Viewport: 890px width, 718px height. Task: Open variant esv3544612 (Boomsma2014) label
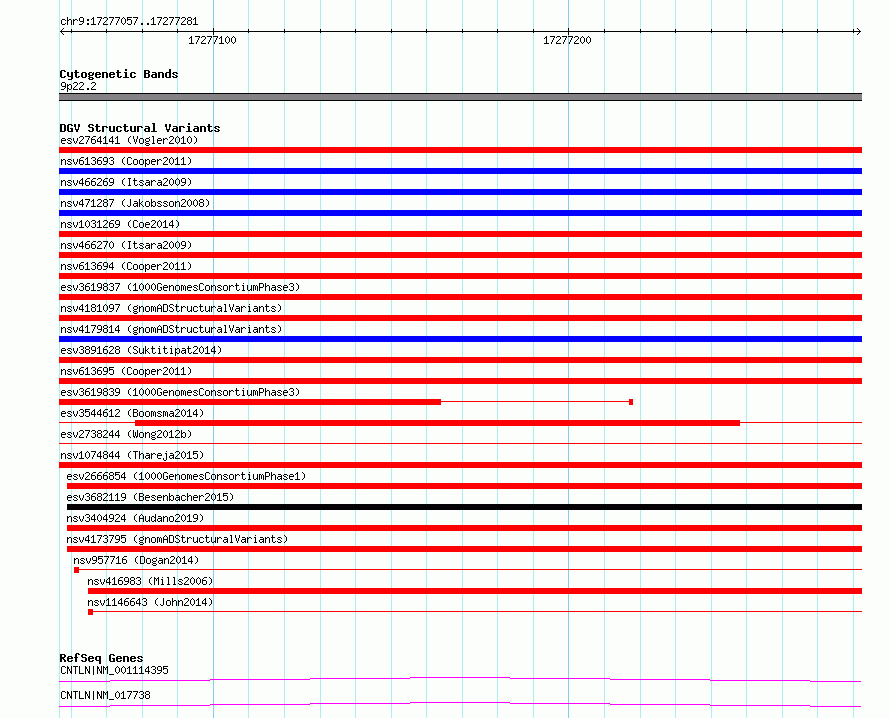[x=132, y=413]
